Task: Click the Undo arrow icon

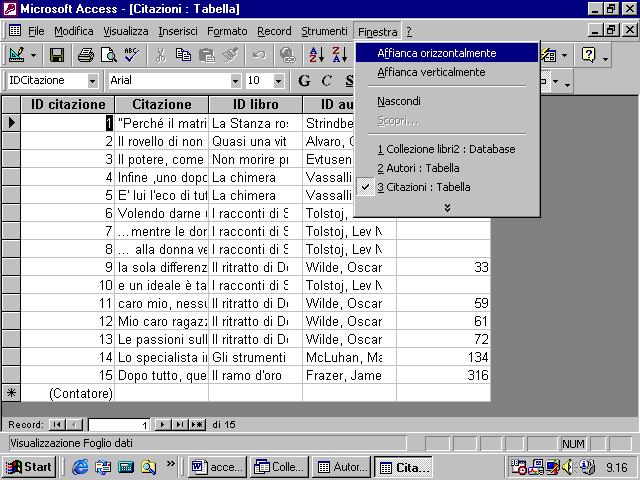Action: pos(259,55)
